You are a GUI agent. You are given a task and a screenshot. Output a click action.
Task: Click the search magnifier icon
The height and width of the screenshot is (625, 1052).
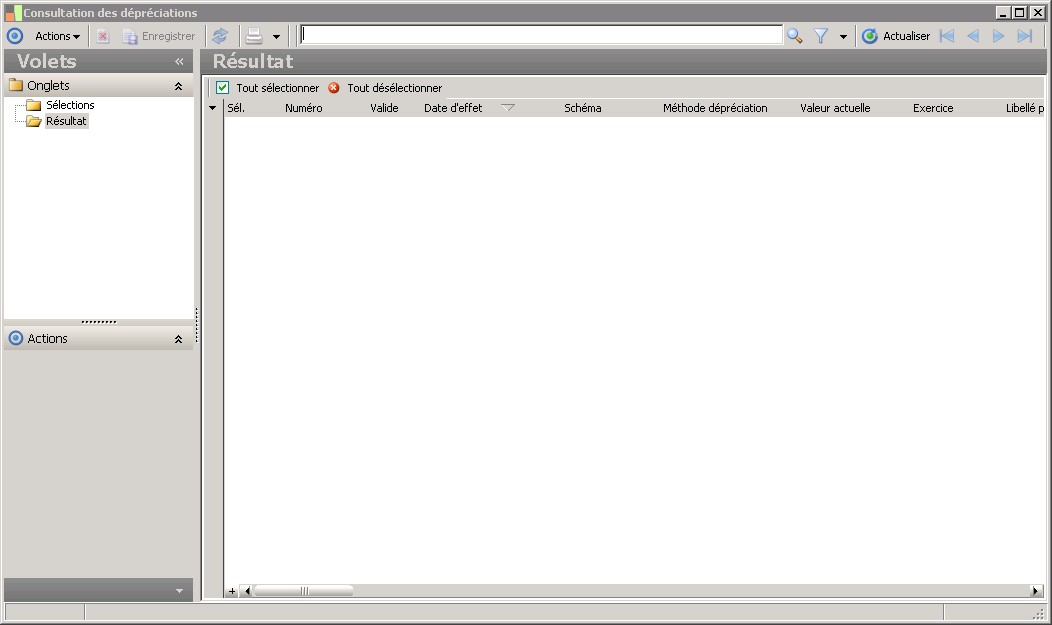click(x=794, y=36)
